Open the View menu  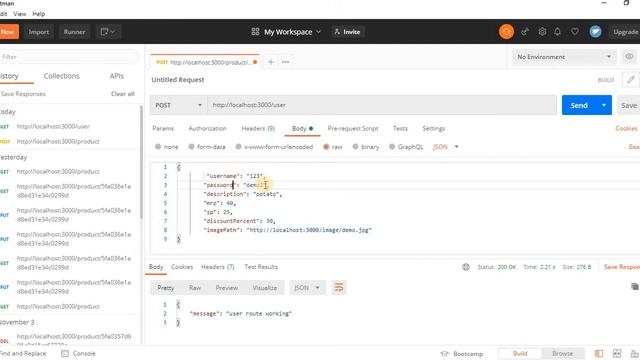tap(20, 14)
